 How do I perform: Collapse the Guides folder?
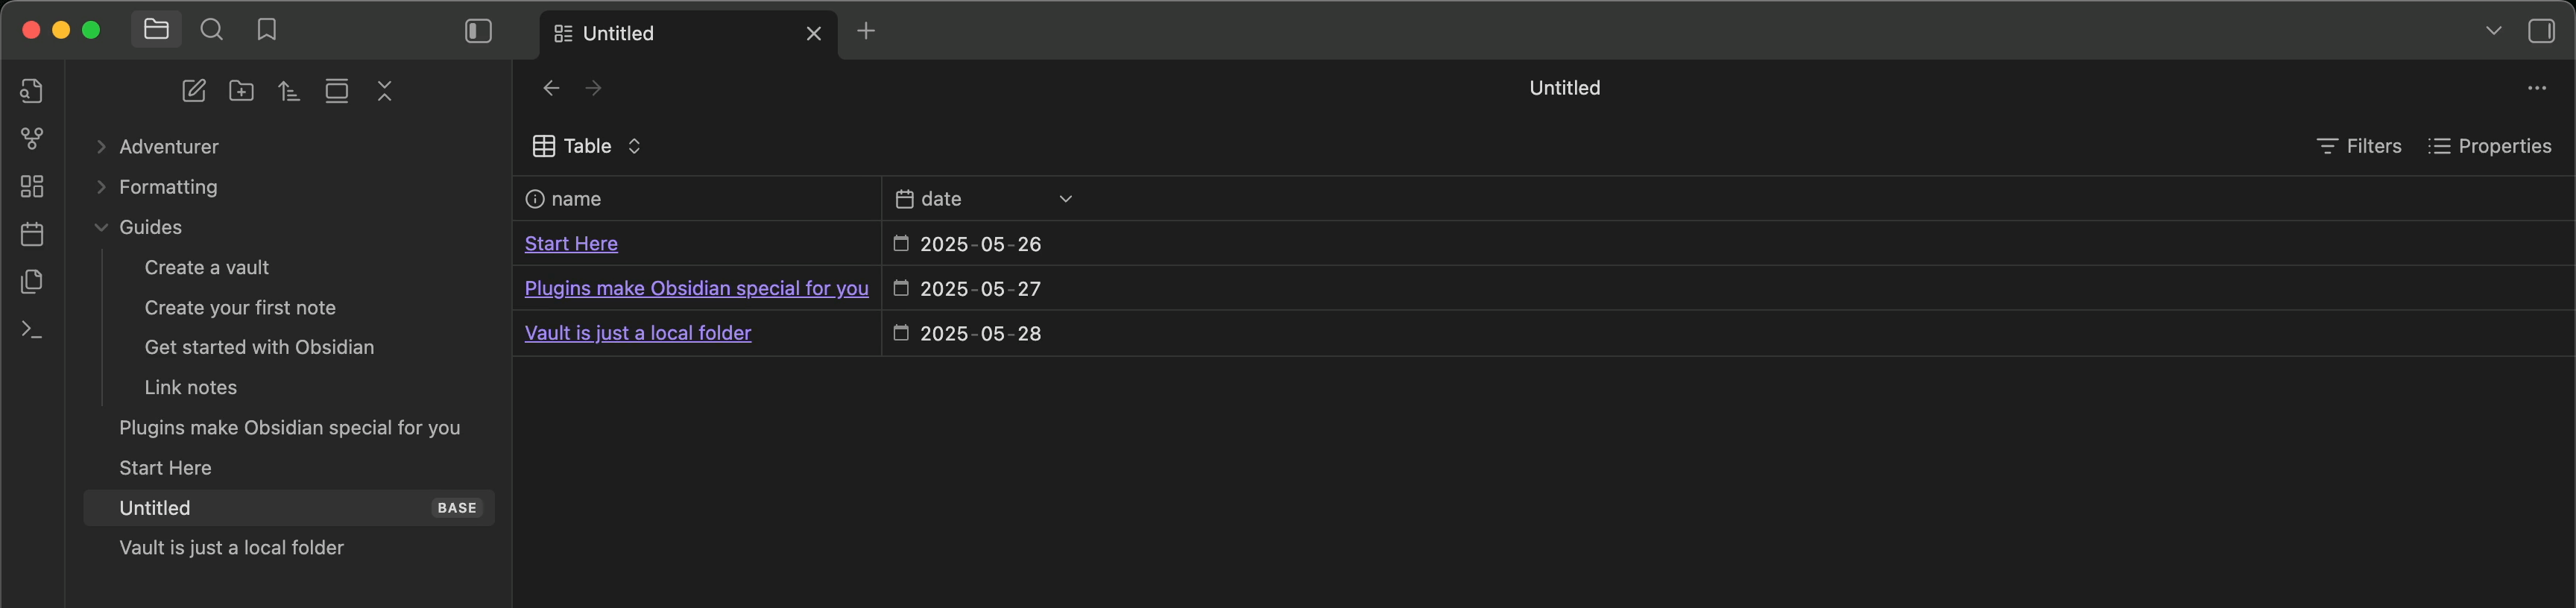pos(101,228)
